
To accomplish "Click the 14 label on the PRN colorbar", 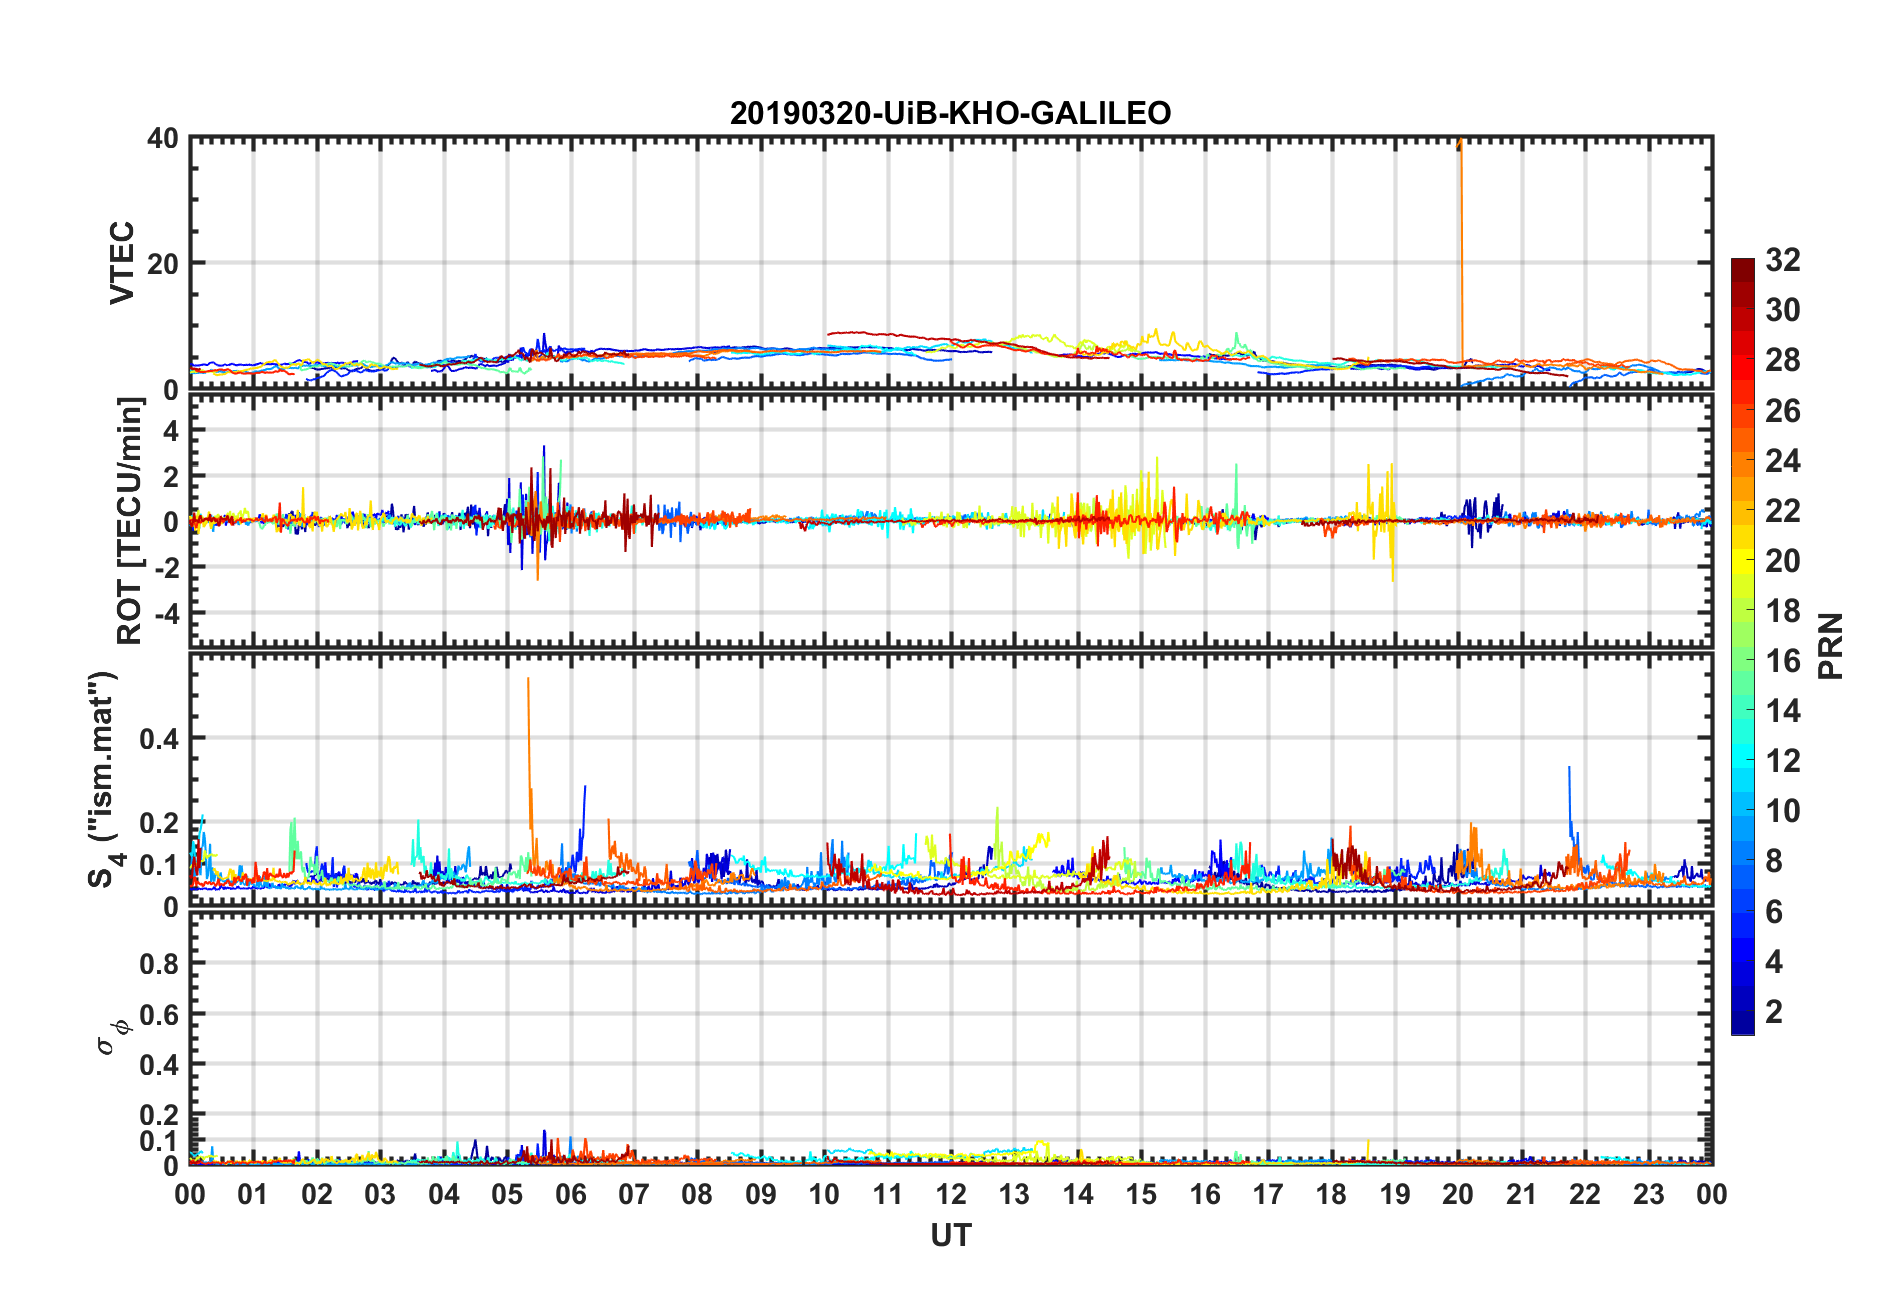I will point(1783,710).
